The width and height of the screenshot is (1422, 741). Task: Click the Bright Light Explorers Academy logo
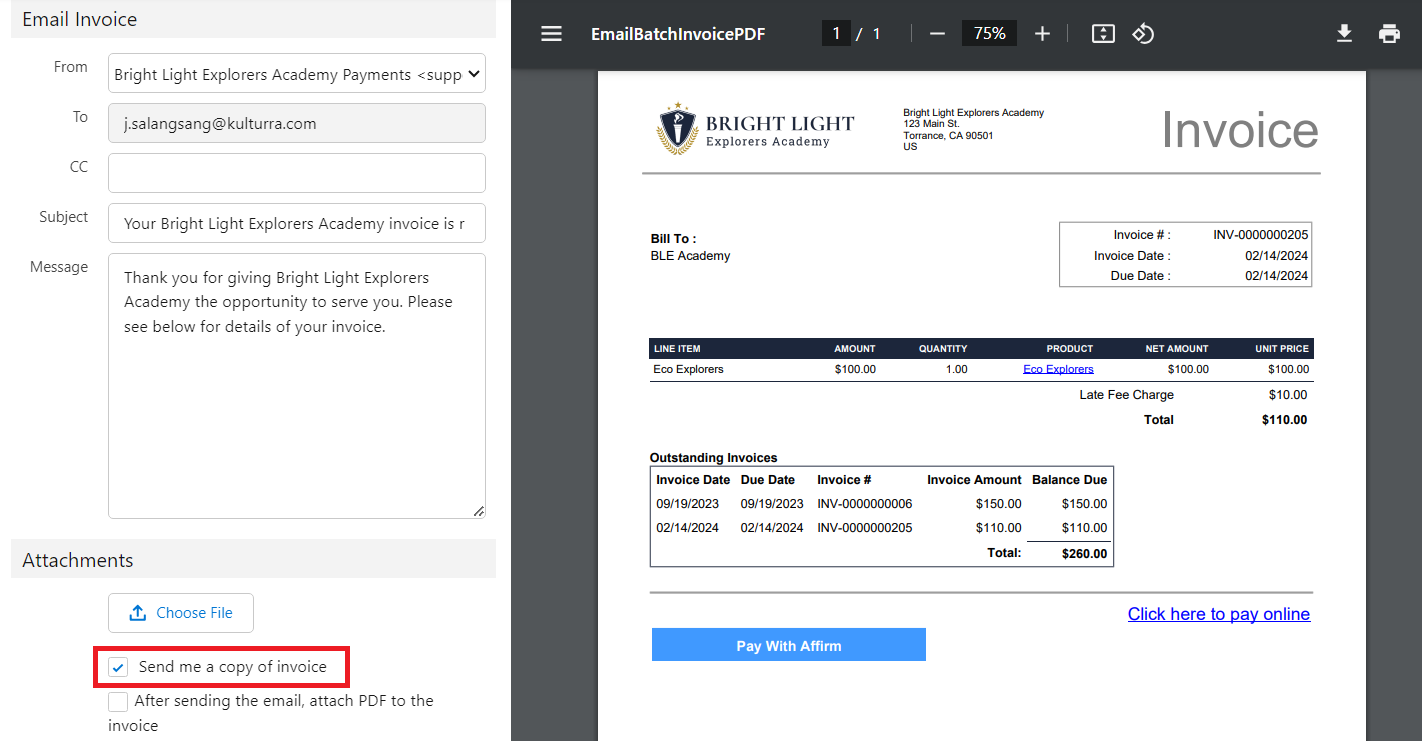point(756,130)
